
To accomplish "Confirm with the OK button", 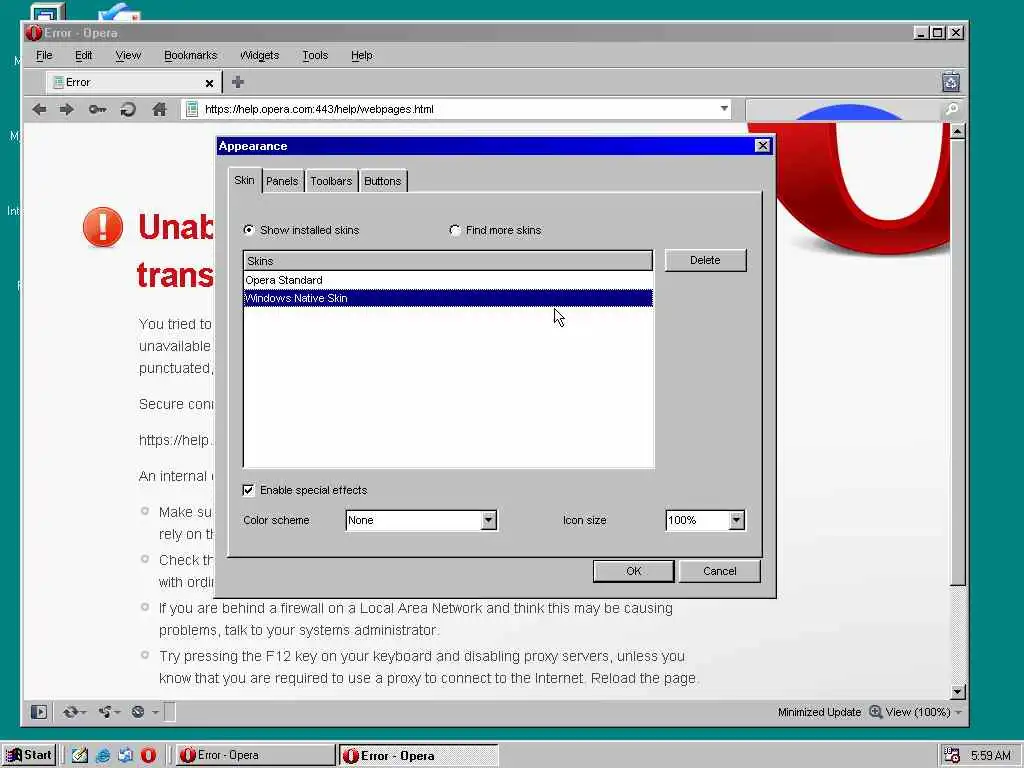I will coord(633,571).
